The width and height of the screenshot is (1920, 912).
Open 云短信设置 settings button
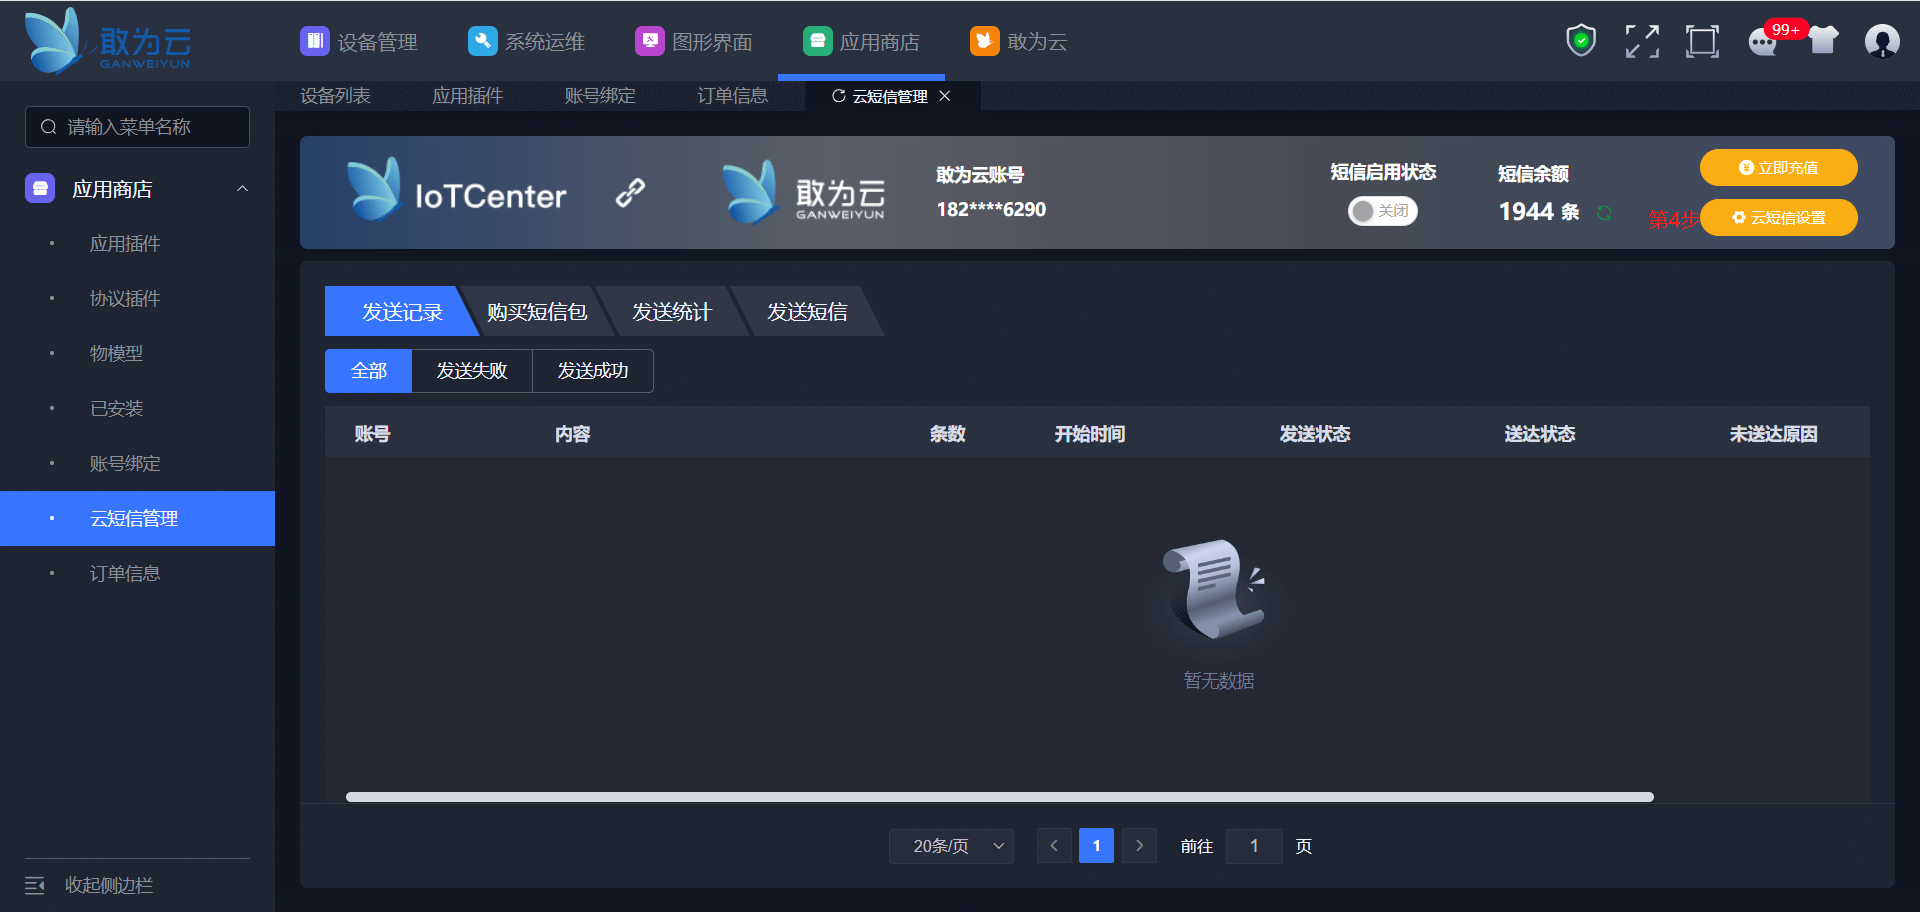point(1779,218)
